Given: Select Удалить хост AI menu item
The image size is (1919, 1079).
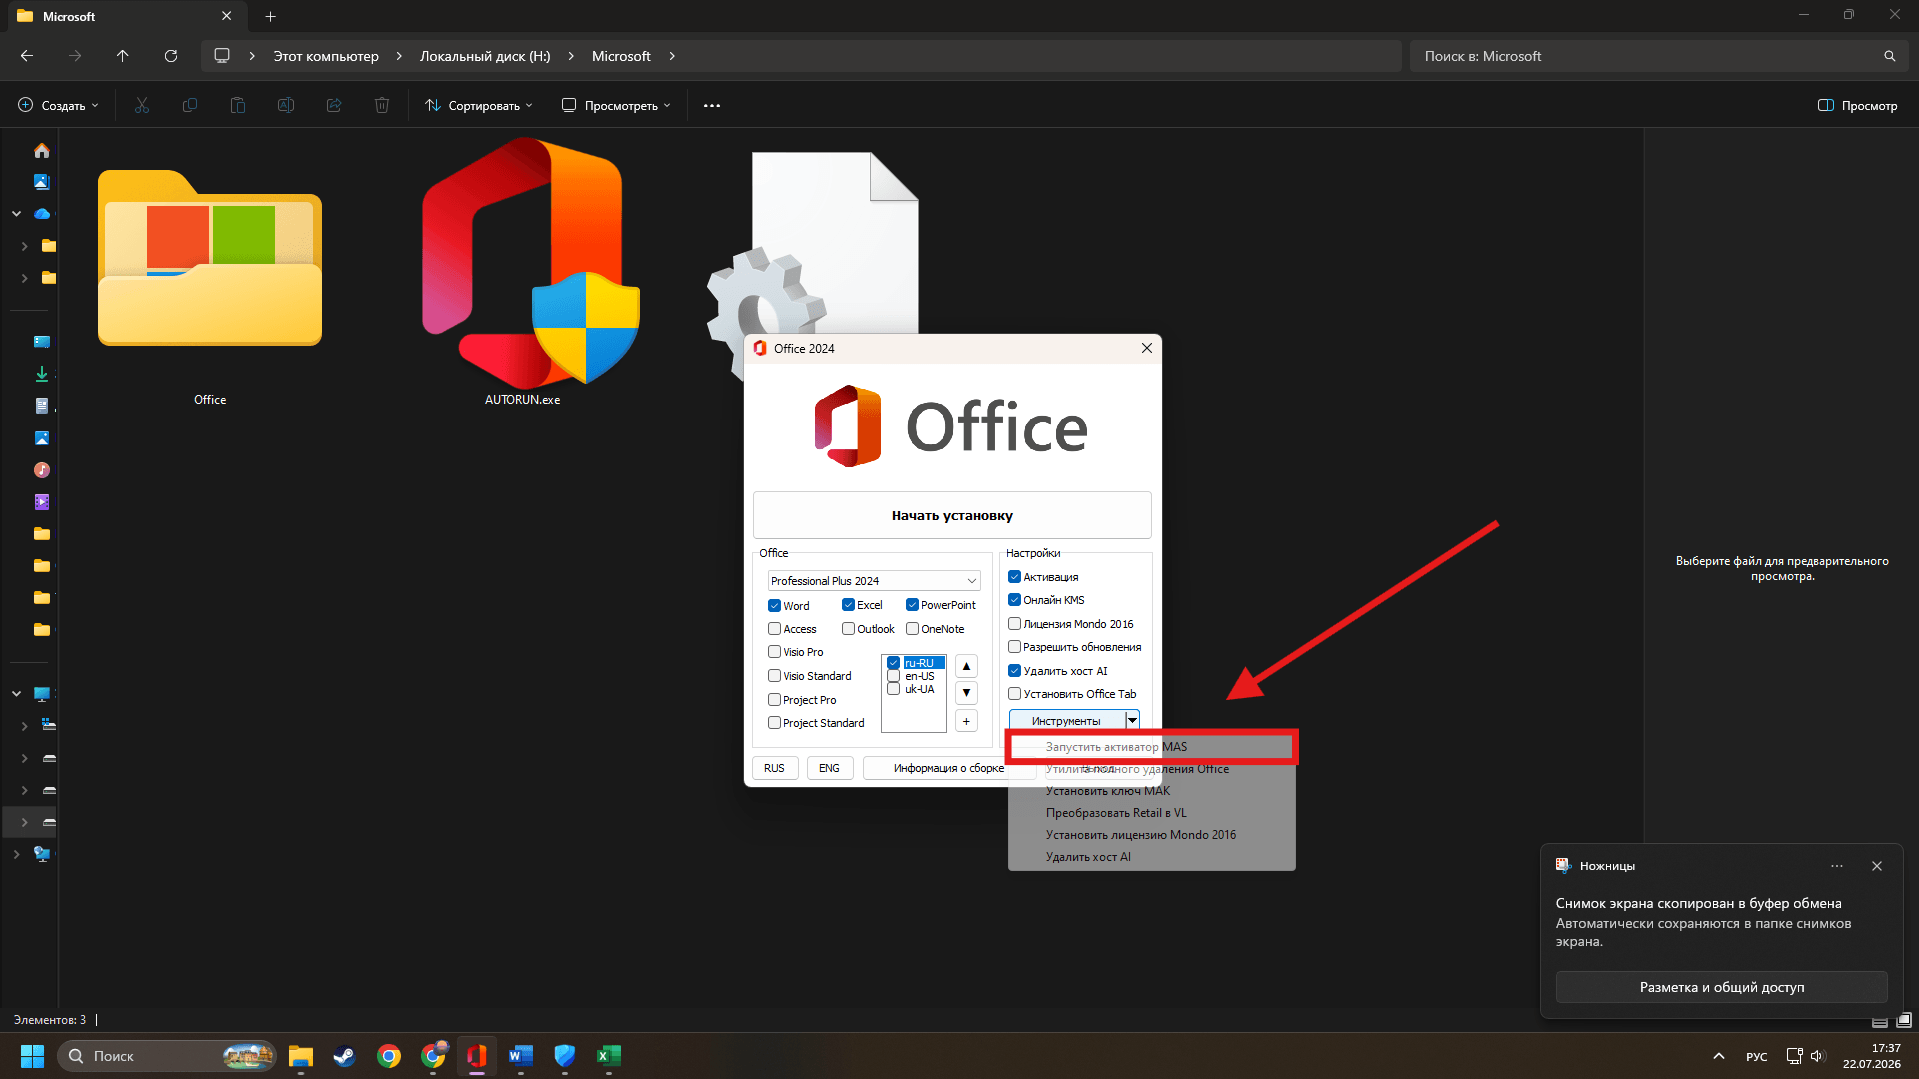Looking at the screenshot, I should [x=1152, y=857].
